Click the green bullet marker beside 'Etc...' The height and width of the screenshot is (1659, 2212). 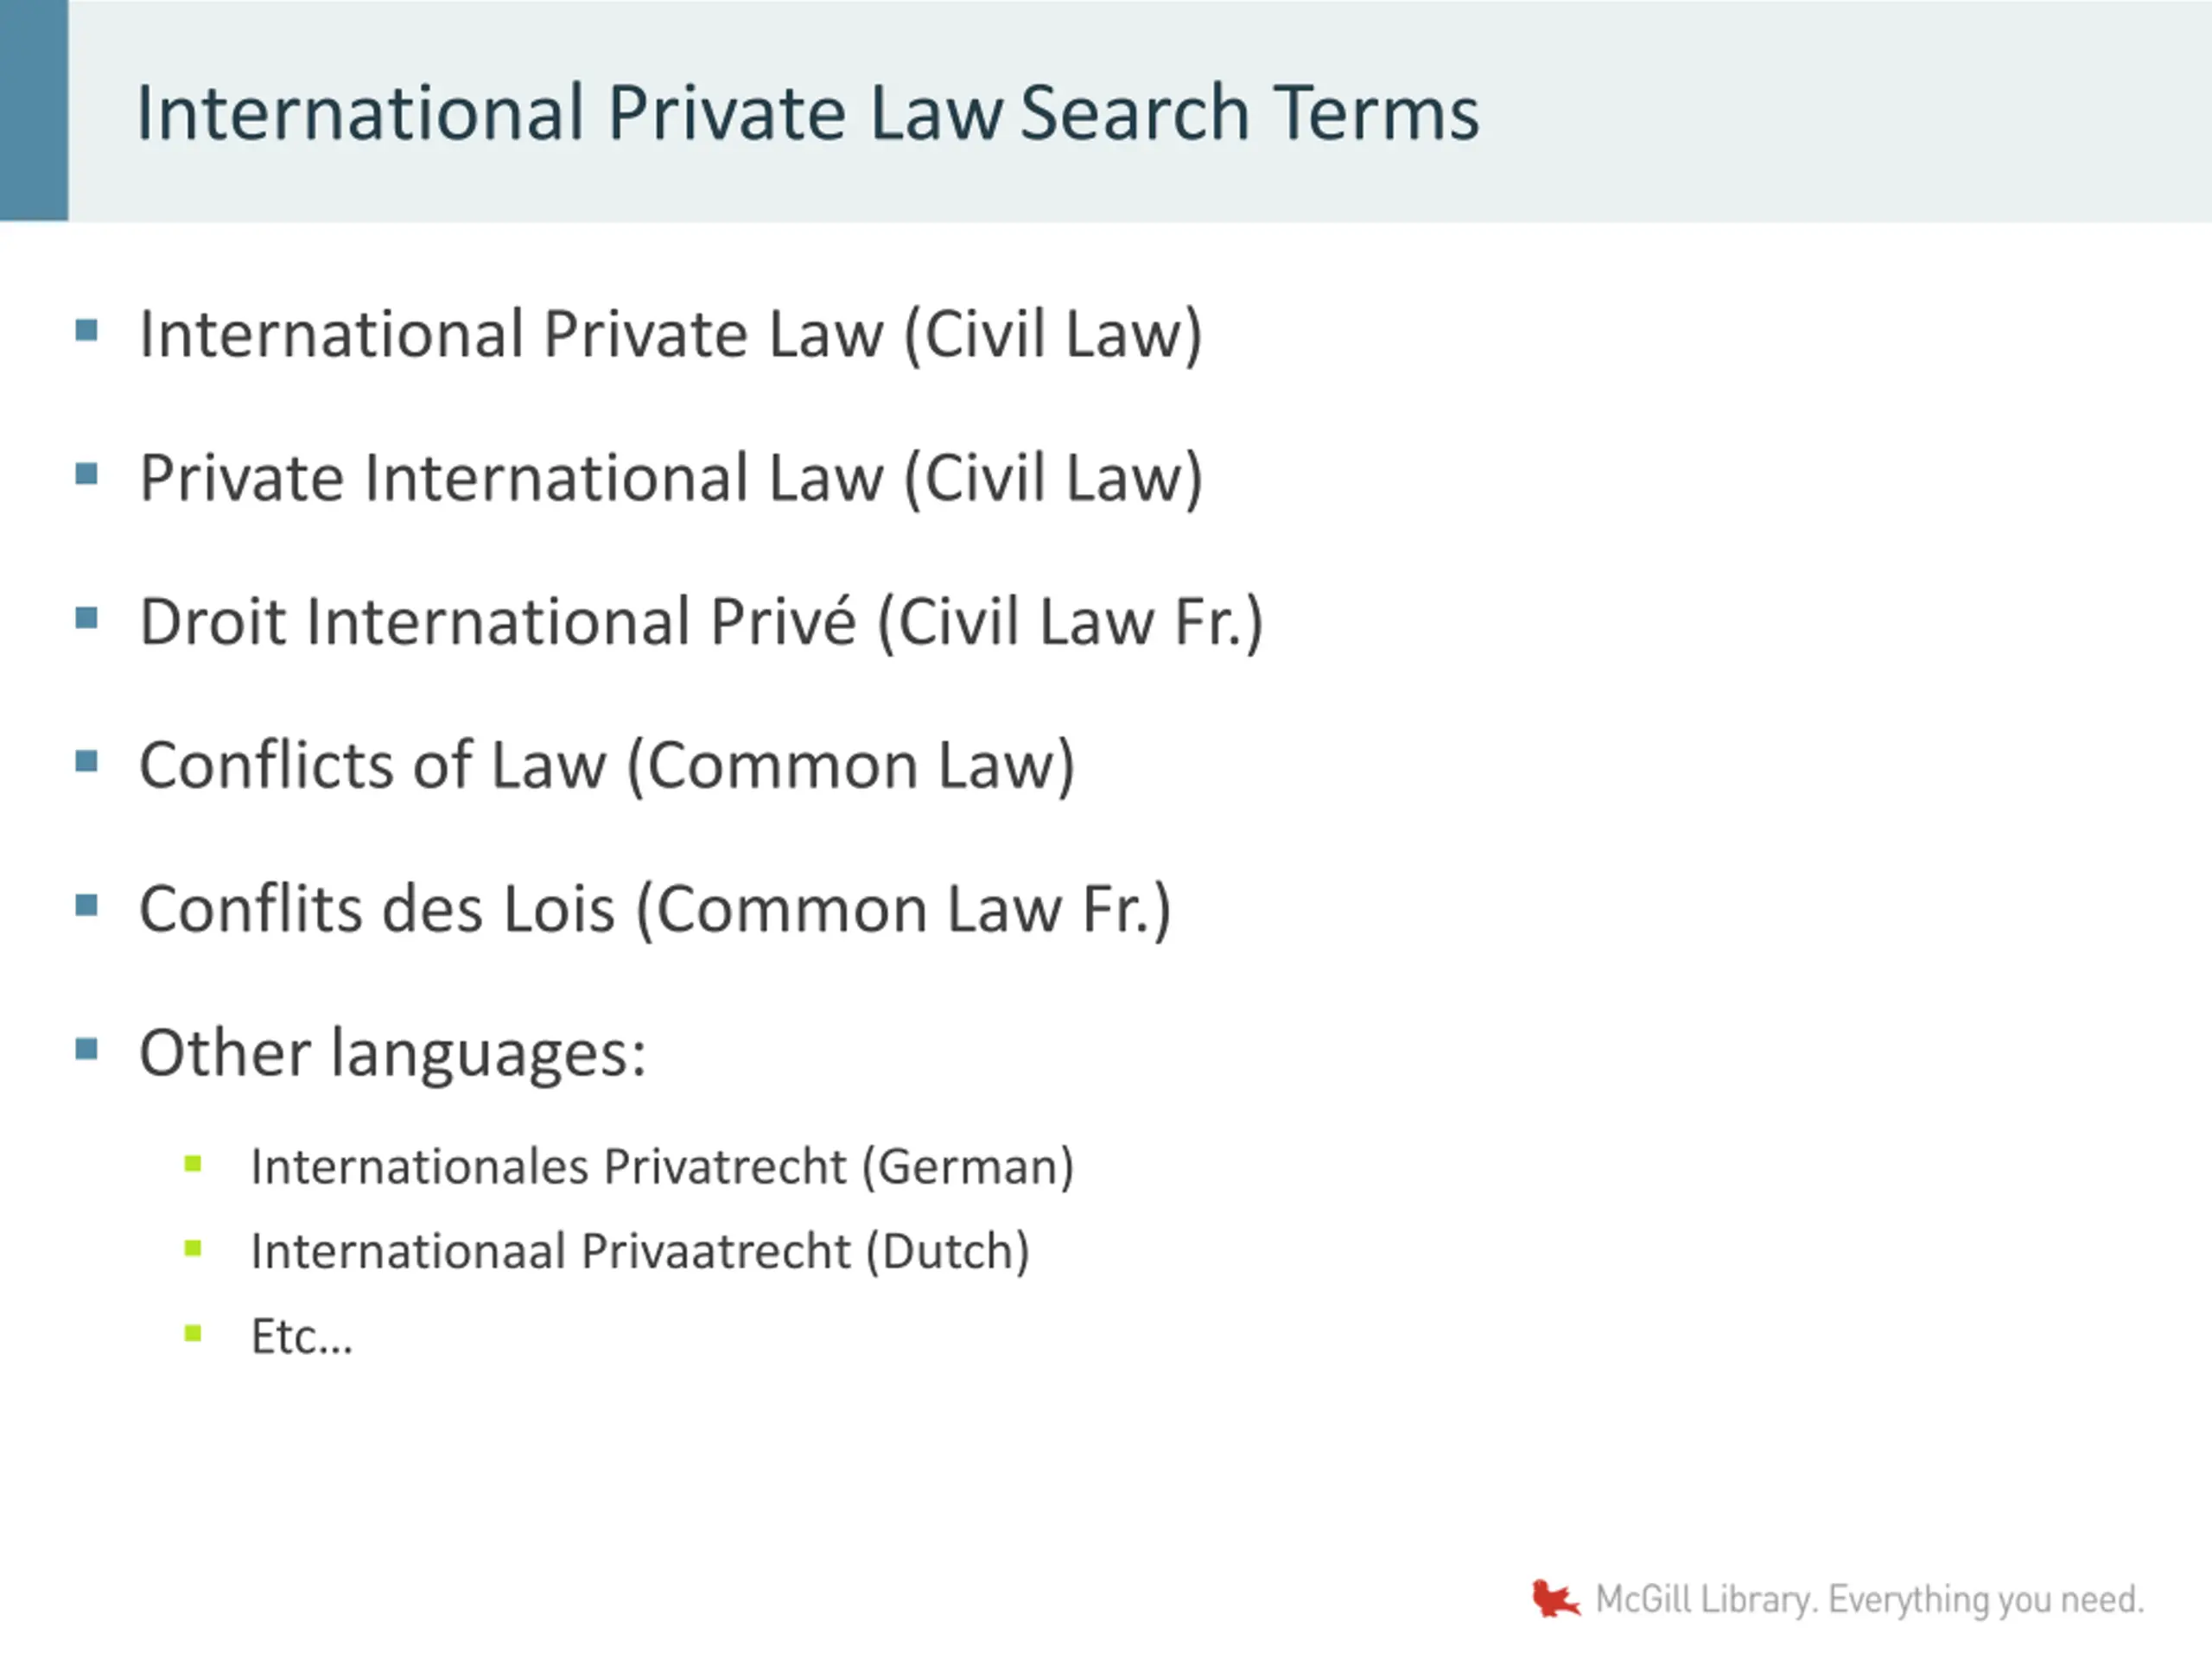(193, 1333)
